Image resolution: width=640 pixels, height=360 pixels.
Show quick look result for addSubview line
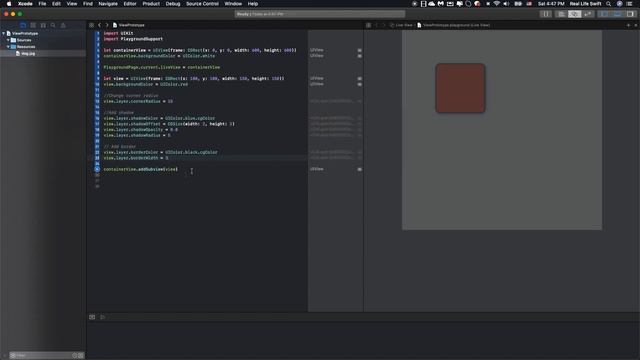pyautogui.click(x=360, y=169)
